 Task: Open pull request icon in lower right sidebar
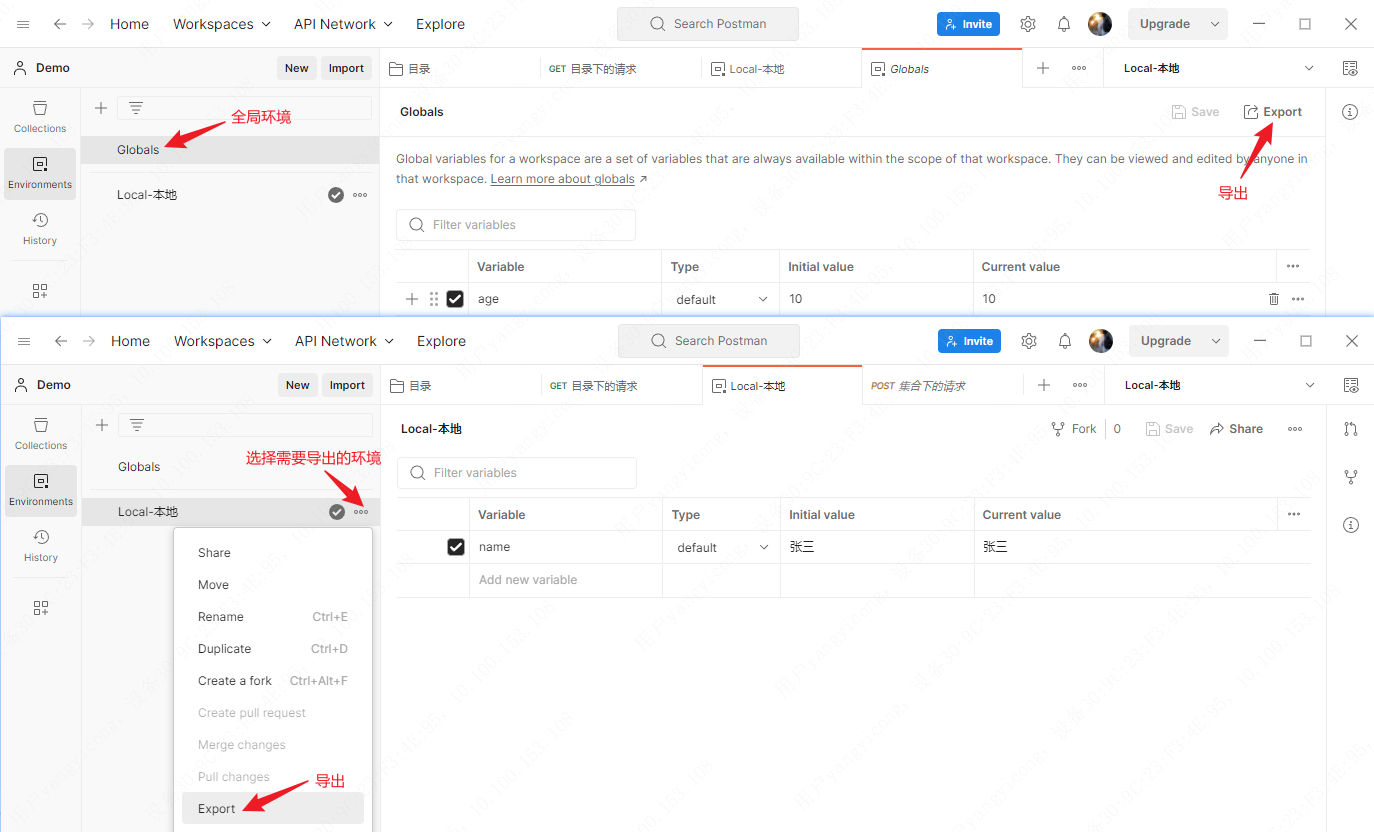1351,429
